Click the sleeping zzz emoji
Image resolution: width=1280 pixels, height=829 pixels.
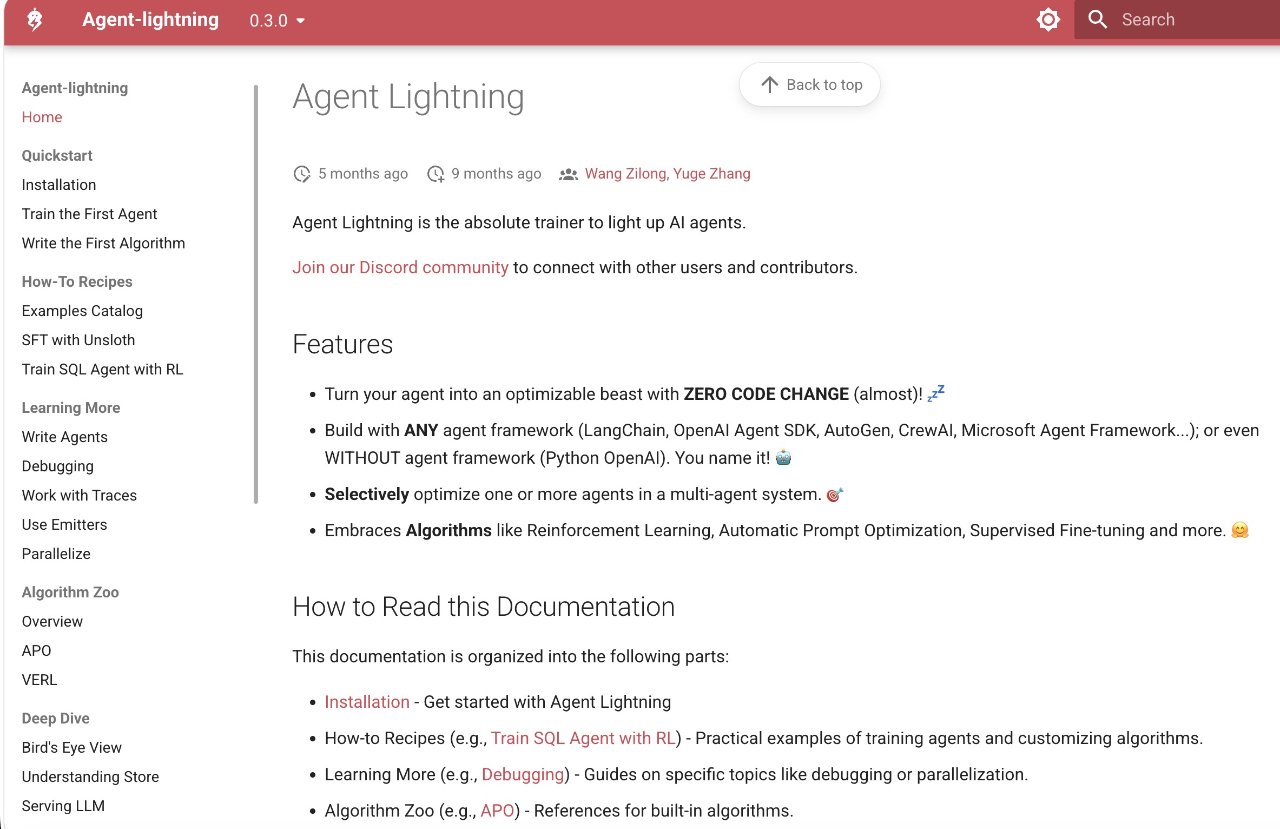click(x=936, y=393)
